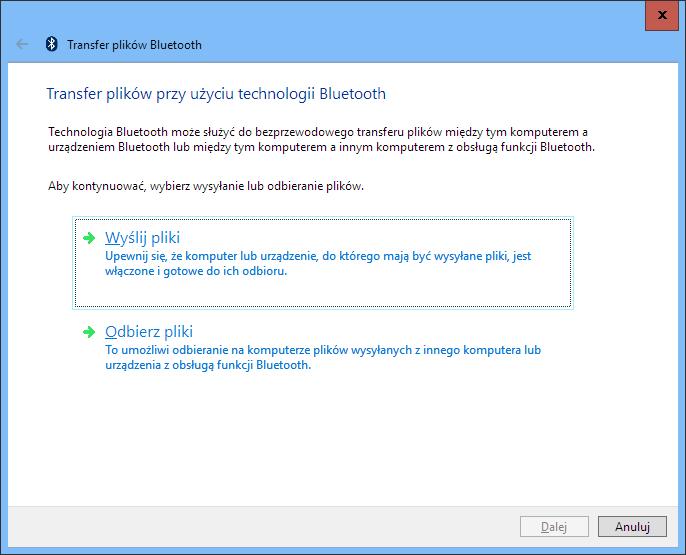This screenshot has height=555, width=686.
Task: Click the Dalej button
Action: (x=554, y=527)
